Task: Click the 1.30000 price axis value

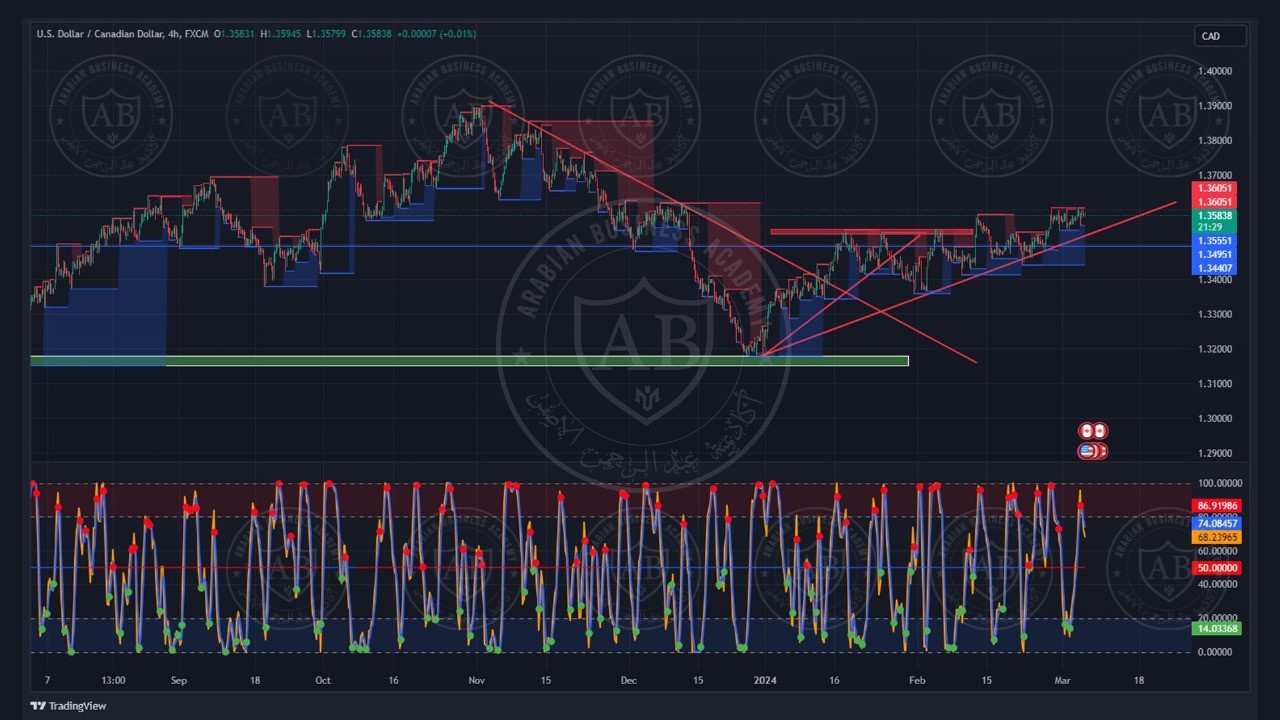Action: 1217,419
